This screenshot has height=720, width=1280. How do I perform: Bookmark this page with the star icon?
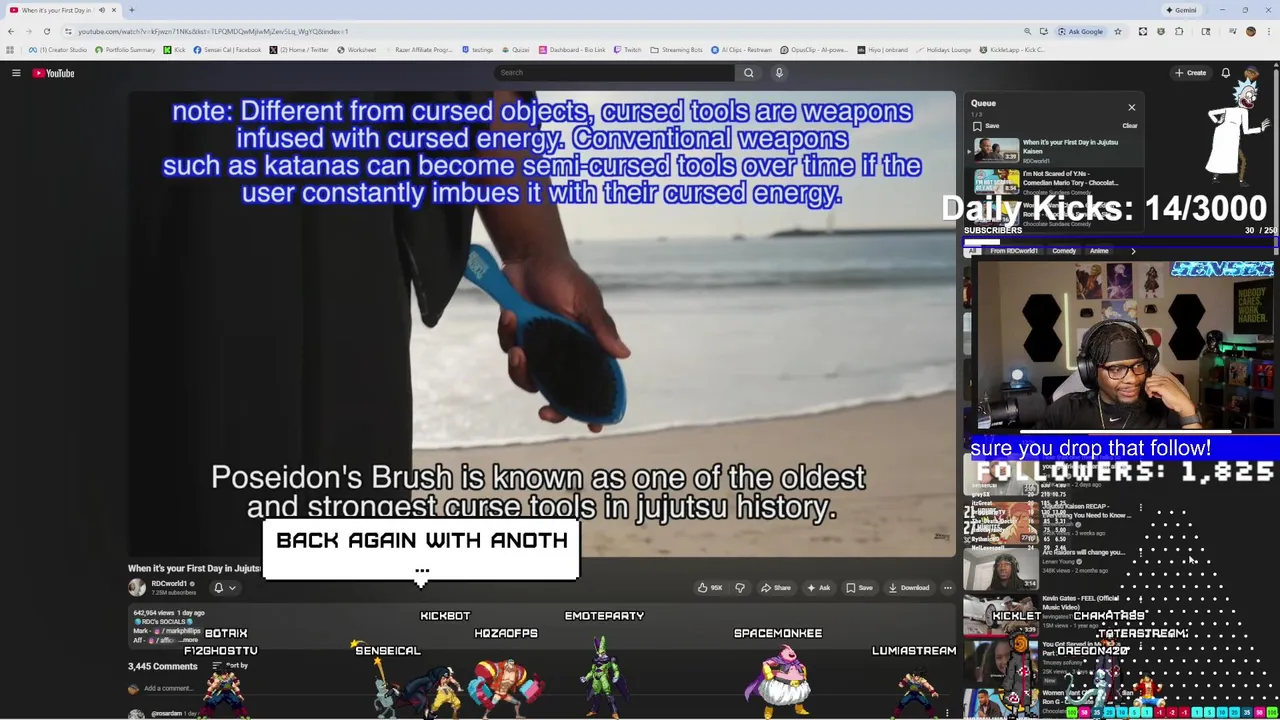point(1118,31)
